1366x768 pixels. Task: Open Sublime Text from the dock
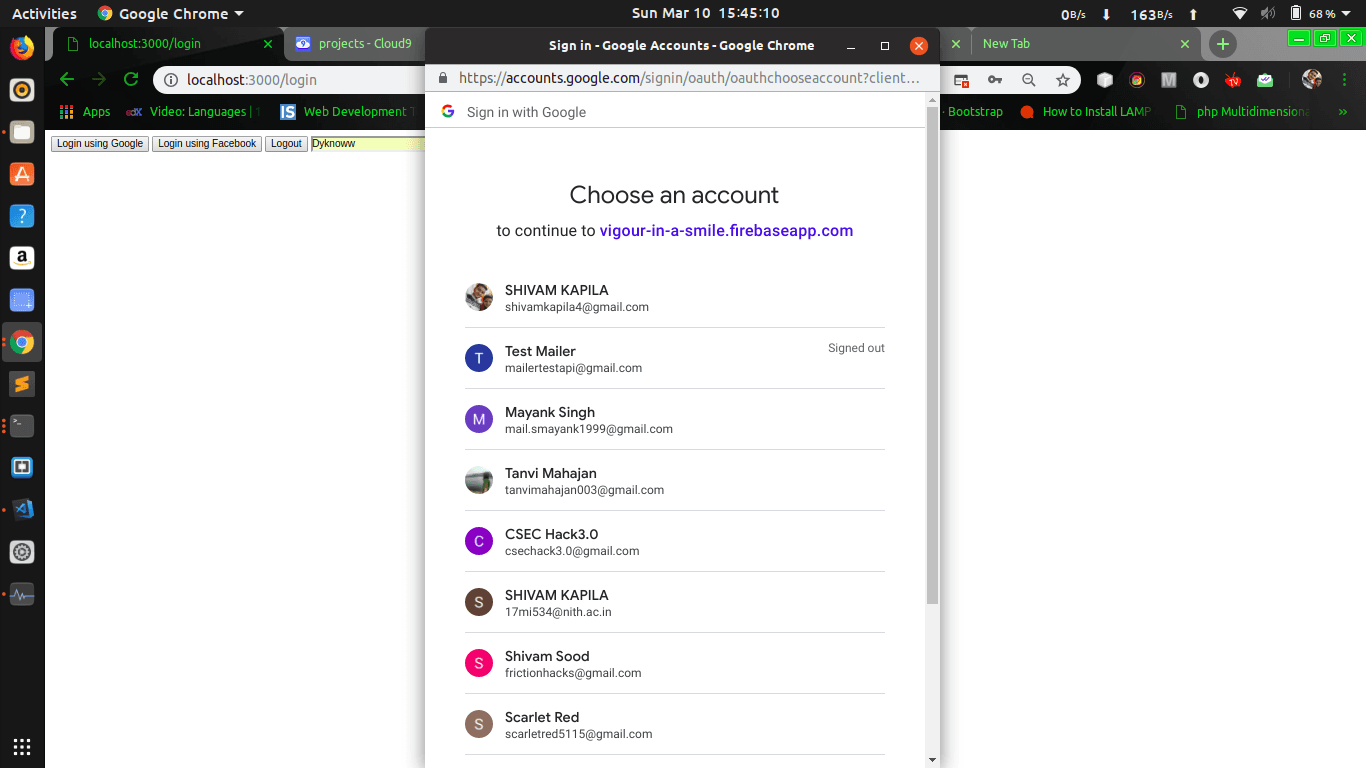(x=22, y=384)
